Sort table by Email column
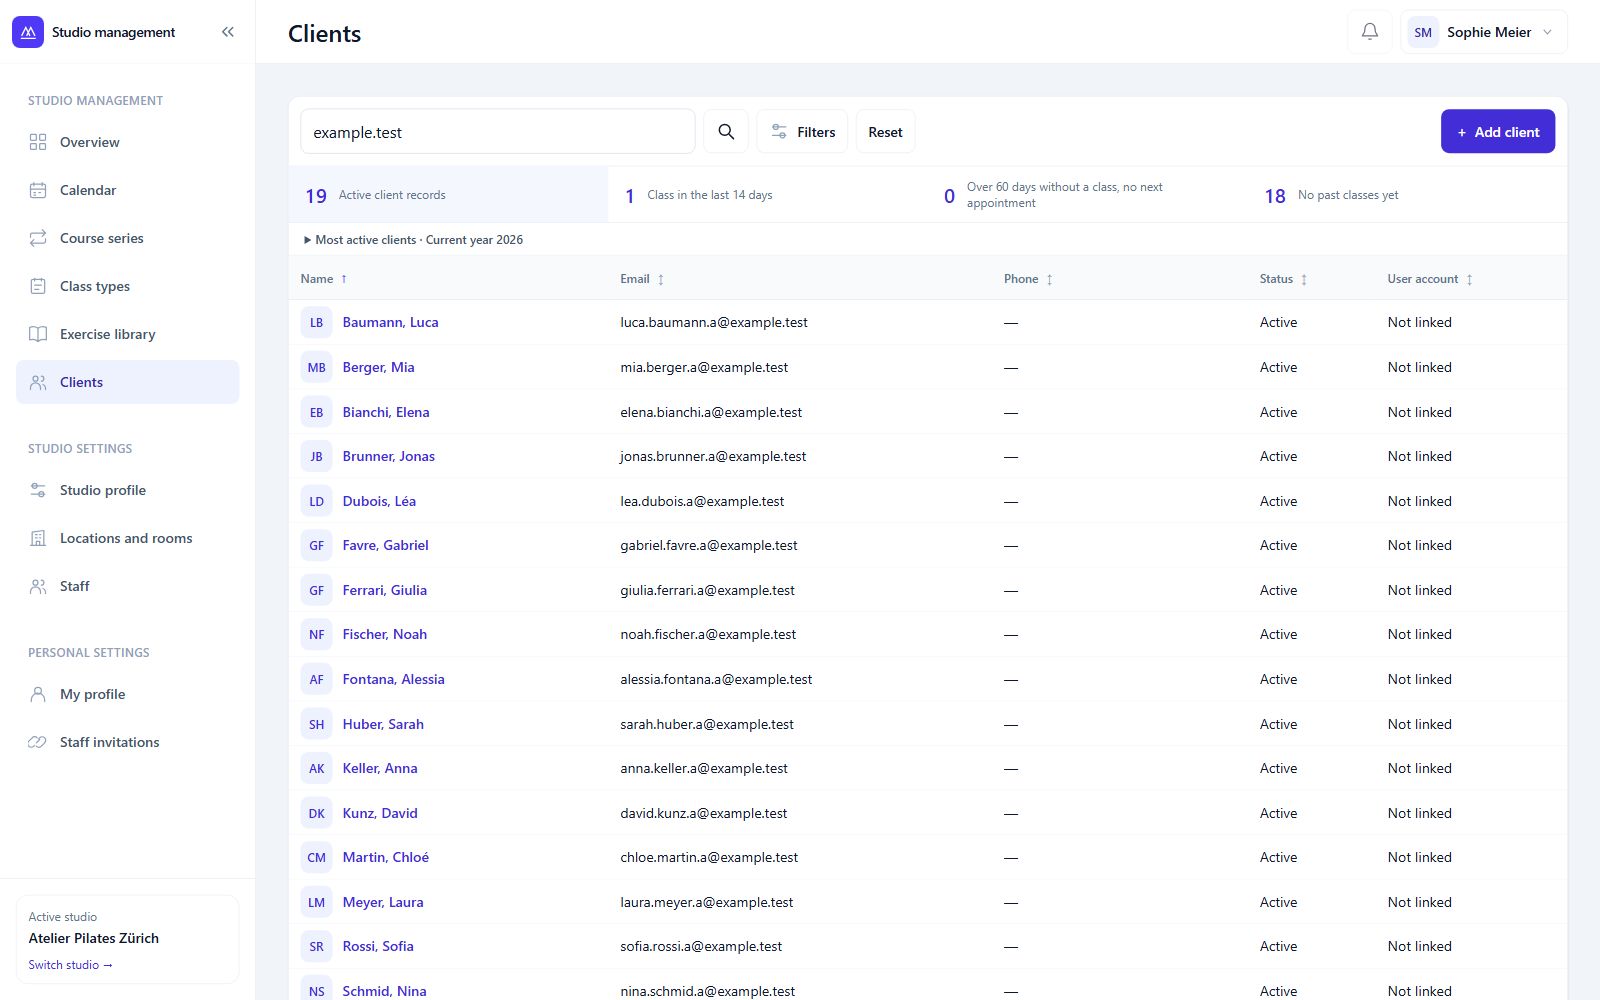Image resolution: width=1600 pixels, height=1000 pixels. pyautogui.click(x=642, y=279)
